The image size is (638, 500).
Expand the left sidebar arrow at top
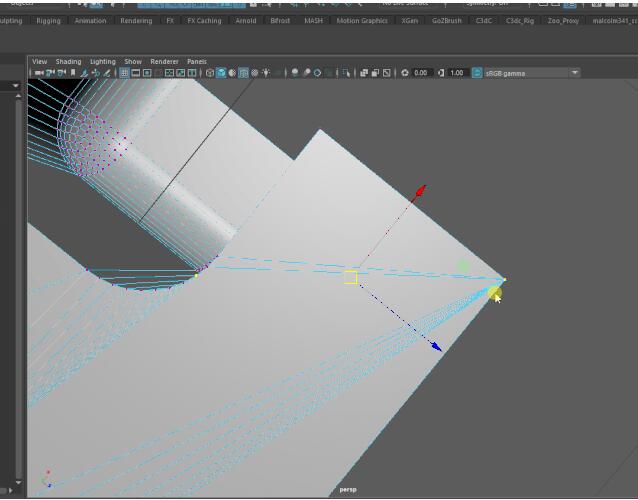pos(16,86)
